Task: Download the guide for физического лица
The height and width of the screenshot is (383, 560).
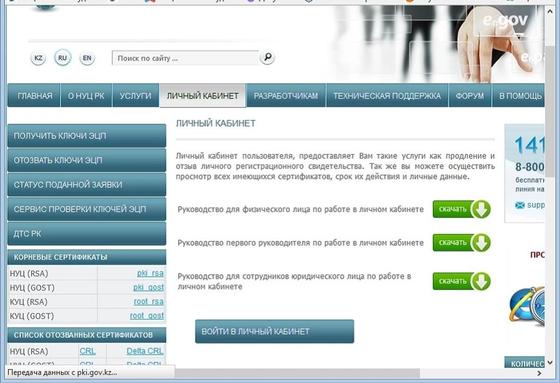Action: 462,209
